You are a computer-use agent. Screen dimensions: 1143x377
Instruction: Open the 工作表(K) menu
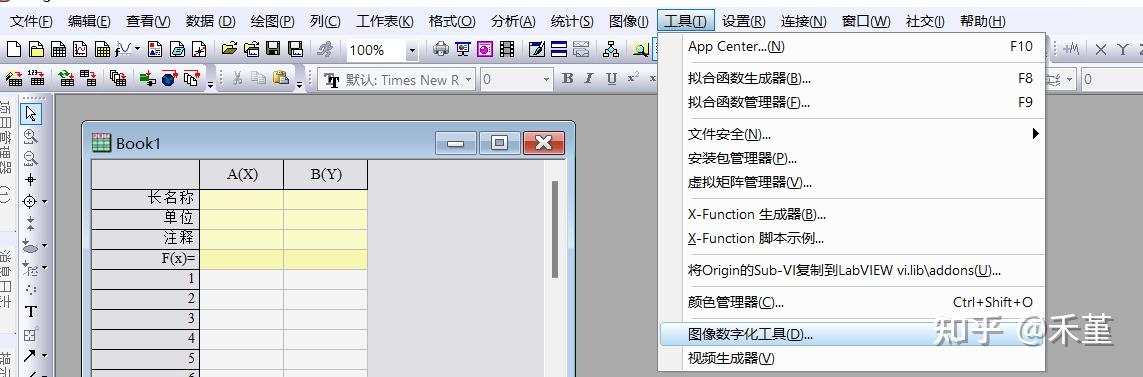point(385,22)
